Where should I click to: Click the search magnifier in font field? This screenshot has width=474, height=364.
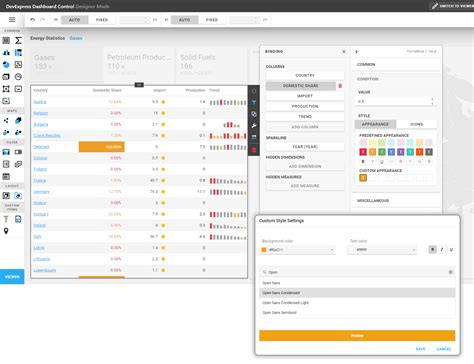[264, 272]
